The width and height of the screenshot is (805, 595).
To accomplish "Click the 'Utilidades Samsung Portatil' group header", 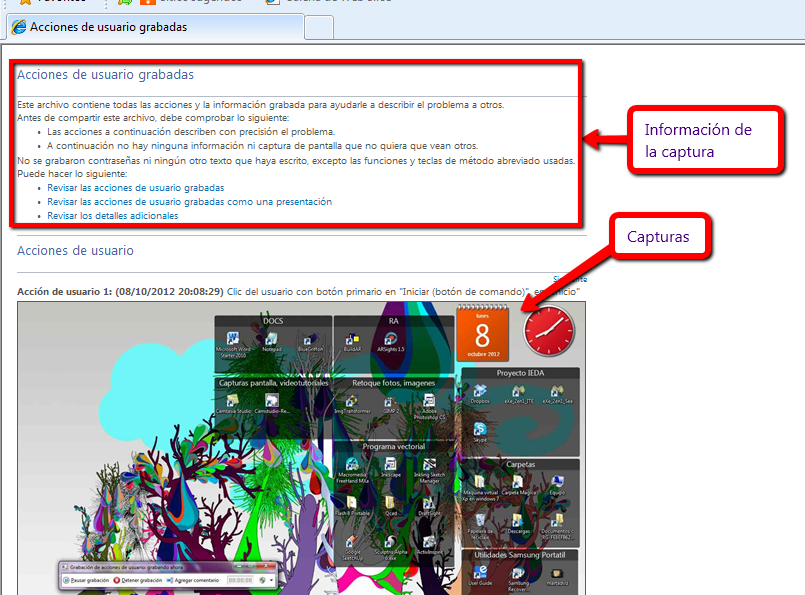I will pyautogui.click(x=520, y=555).
